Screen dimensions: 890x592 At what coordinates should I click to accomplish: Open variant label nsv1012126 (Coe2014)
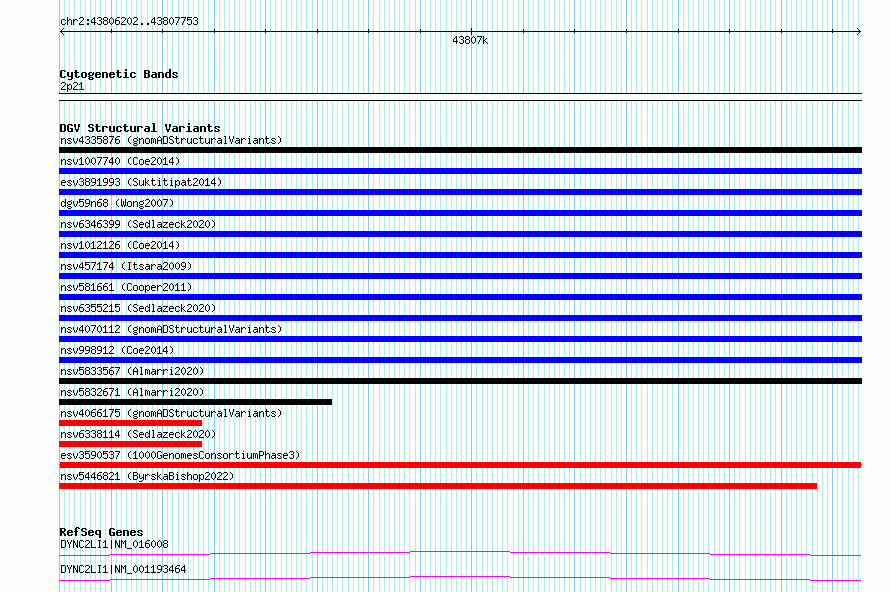click(x=120, y=245)
